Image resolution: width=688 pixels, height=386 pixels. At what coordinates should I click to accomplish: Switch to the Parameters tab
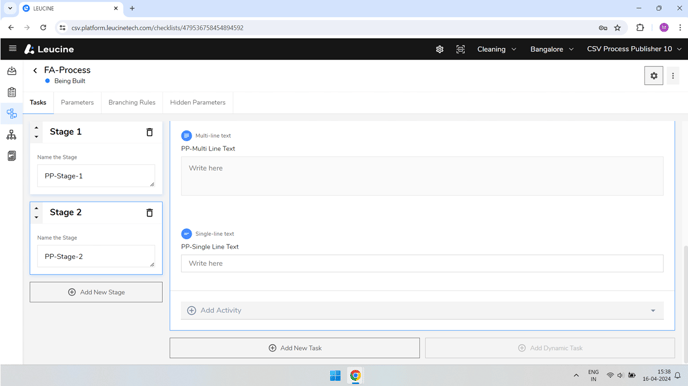coord(77,102)
